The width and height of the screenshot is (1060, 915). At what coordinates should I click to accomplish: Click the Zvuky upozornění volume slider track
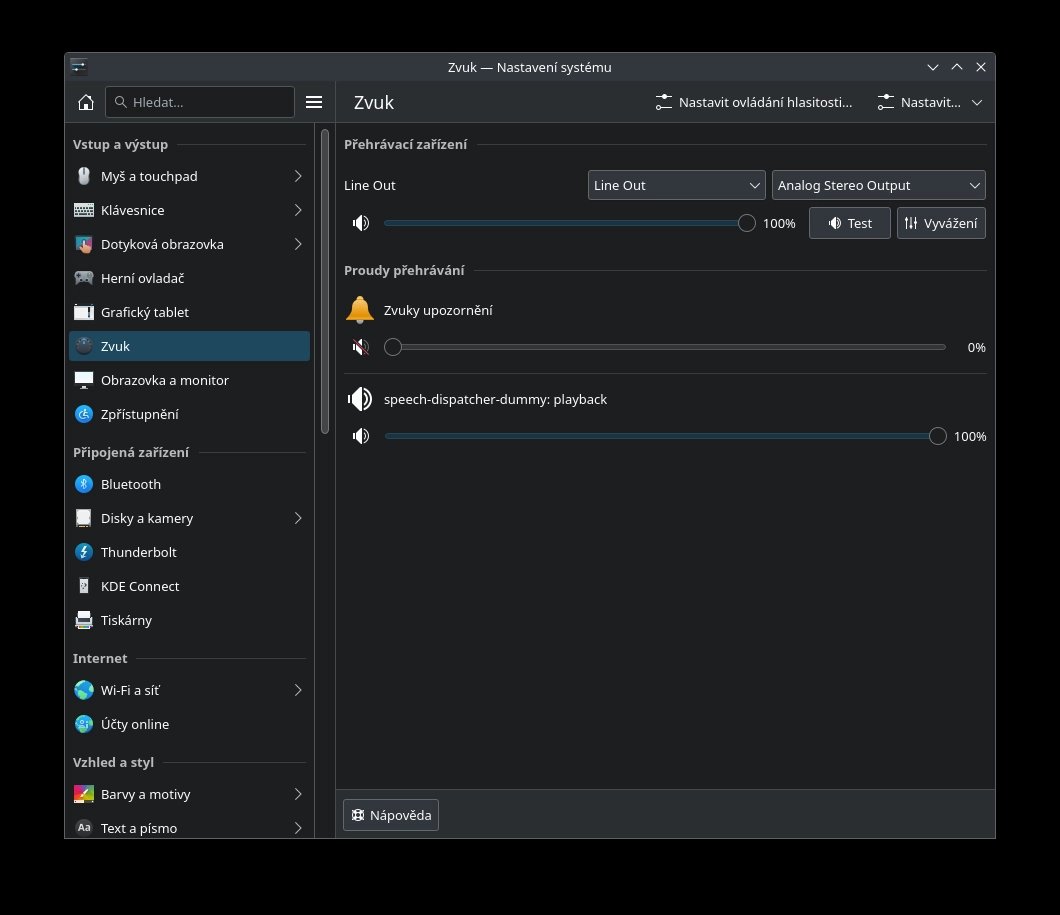point(668,347)
